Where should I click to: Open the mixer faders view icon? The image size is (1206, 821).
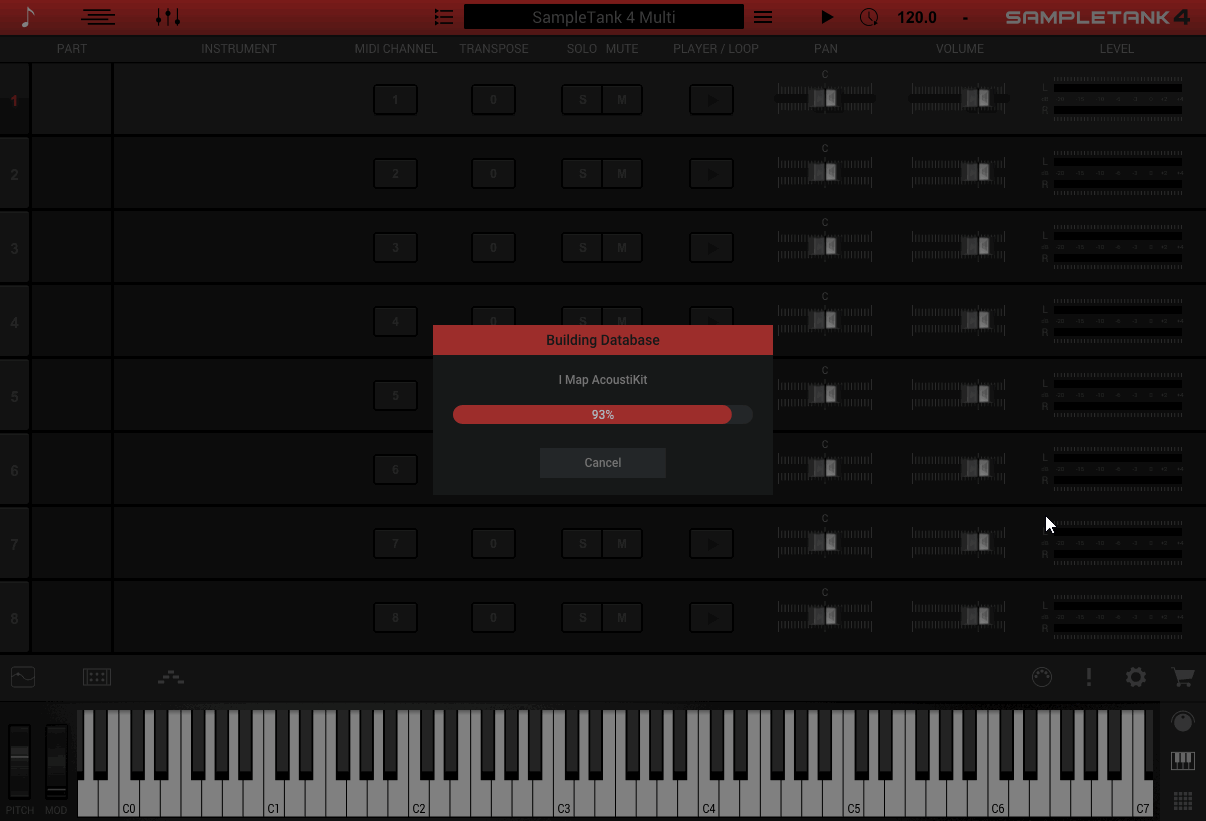168,17
